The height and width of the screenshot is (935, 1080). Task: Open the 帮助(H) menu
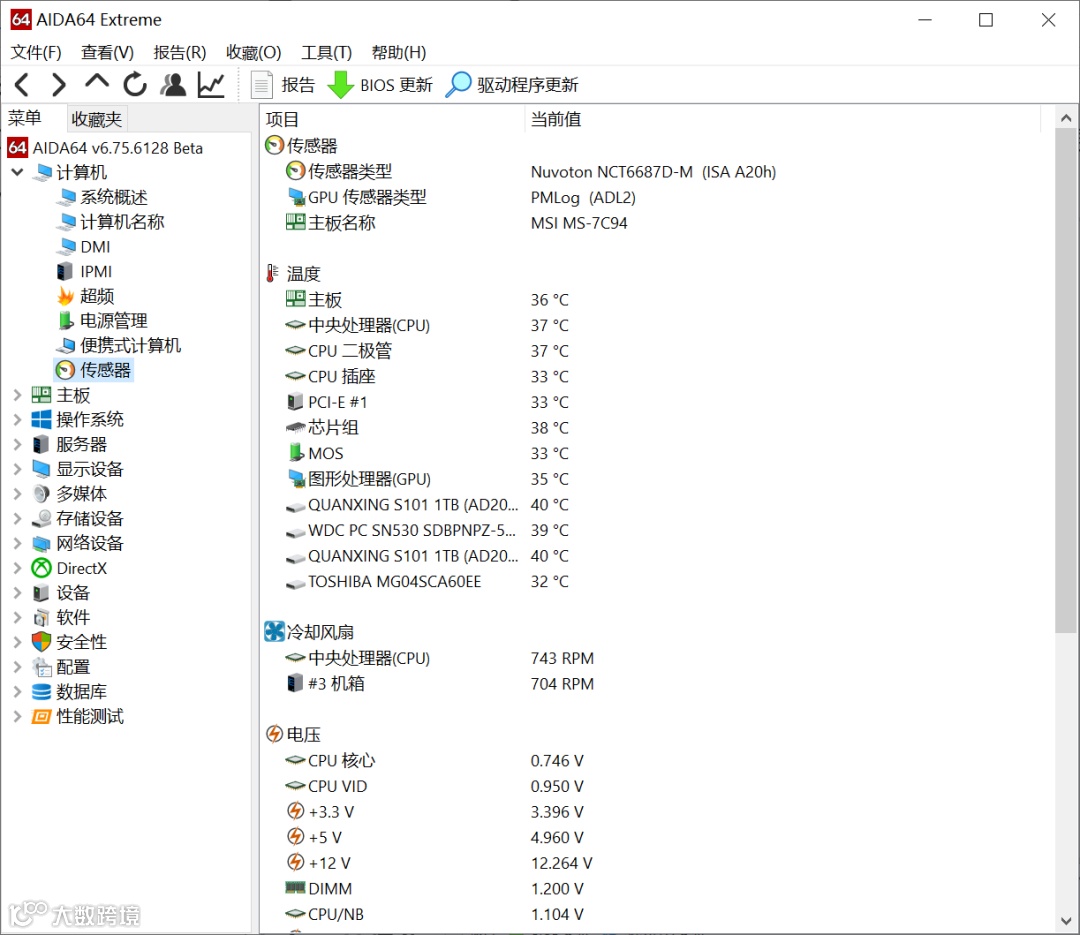click(399, 52)
